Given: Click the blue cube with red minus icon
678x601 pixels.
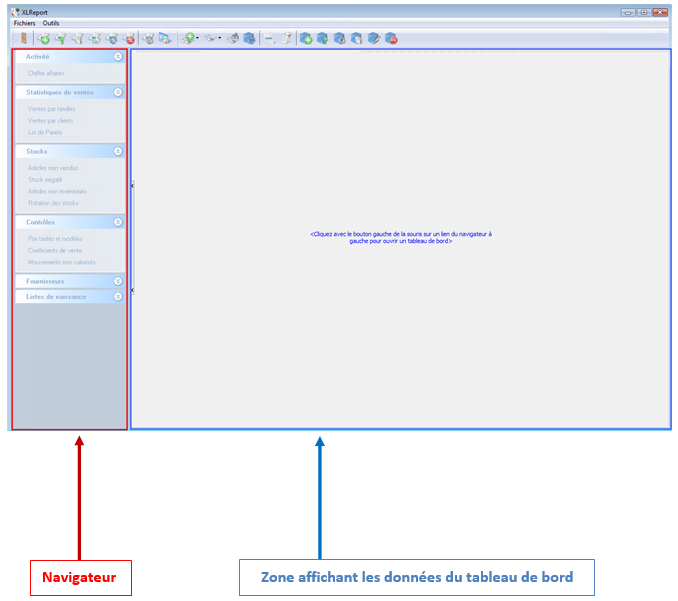Looking at the screenshot, I should point(391,39).
